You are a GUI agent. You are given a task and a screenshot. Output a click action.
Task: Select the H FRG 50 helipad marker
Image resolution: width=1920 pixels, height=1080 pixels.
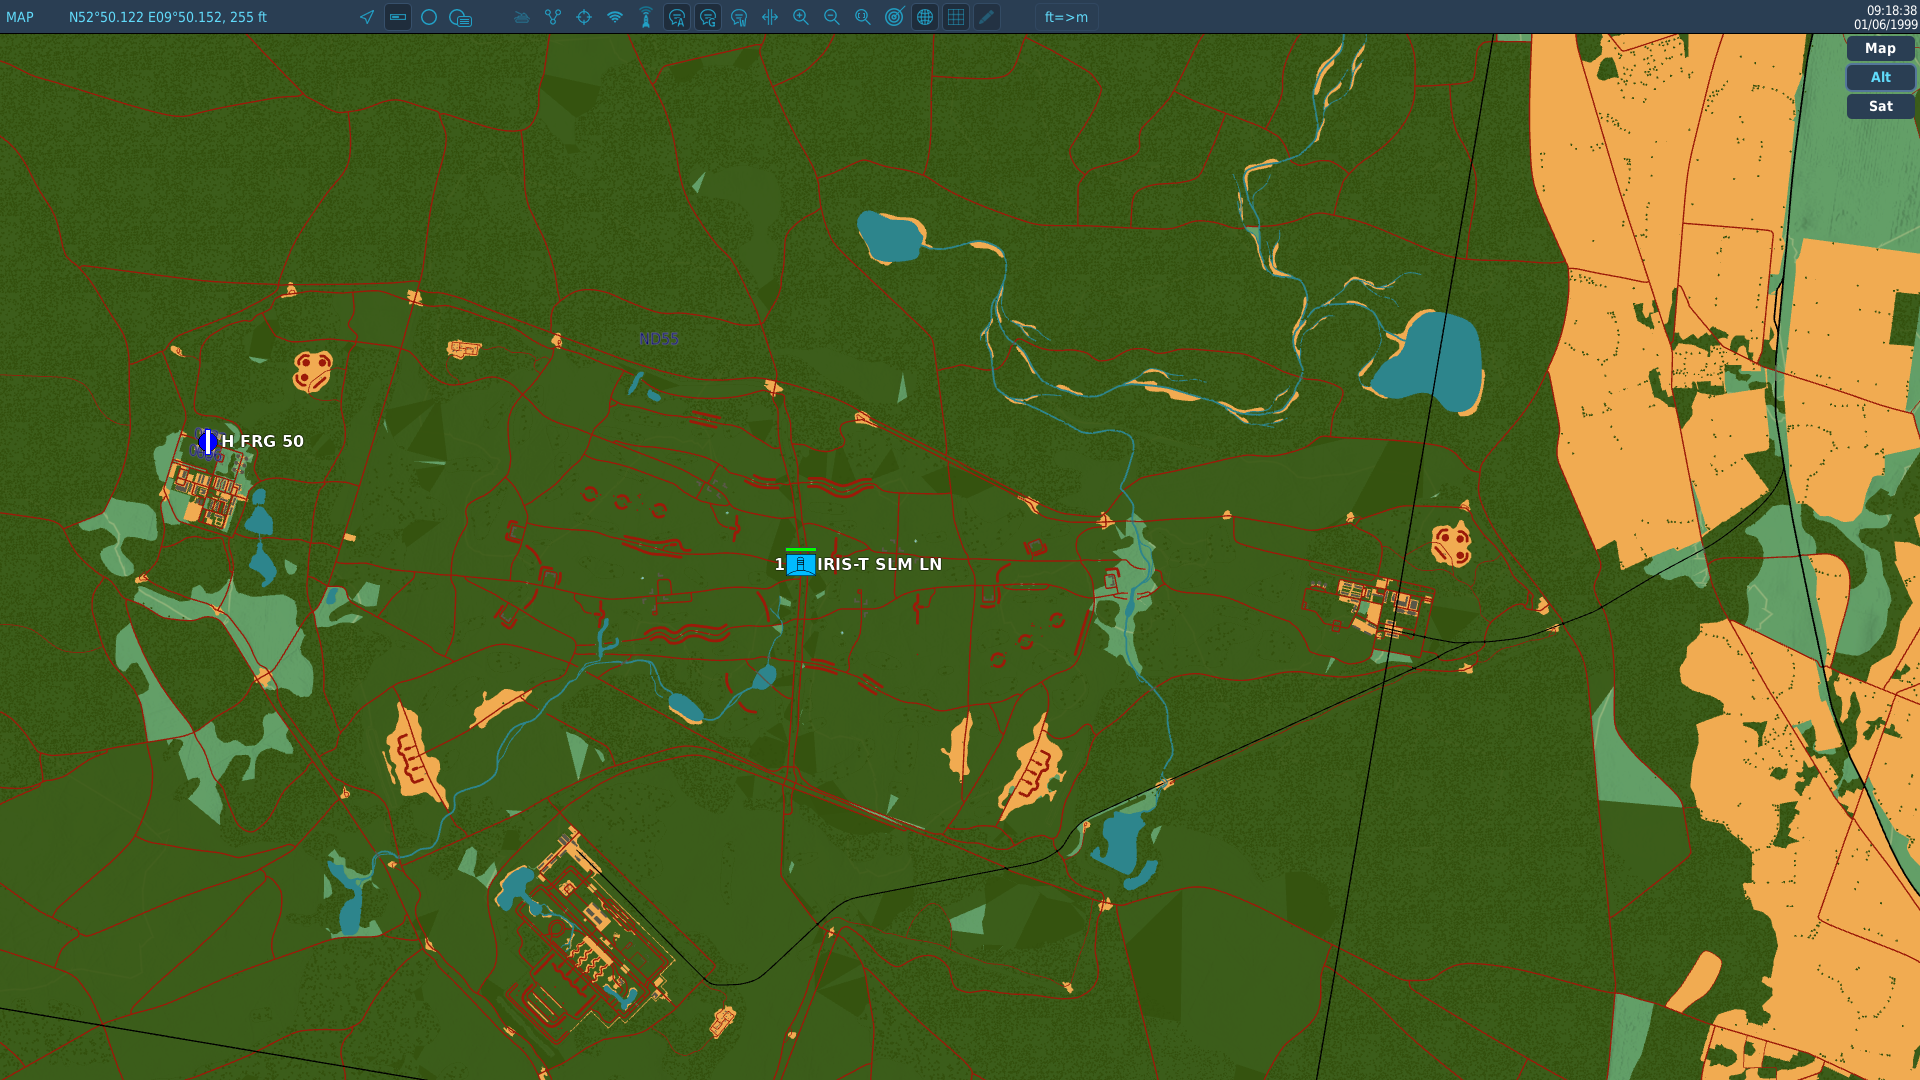point(208,441)
